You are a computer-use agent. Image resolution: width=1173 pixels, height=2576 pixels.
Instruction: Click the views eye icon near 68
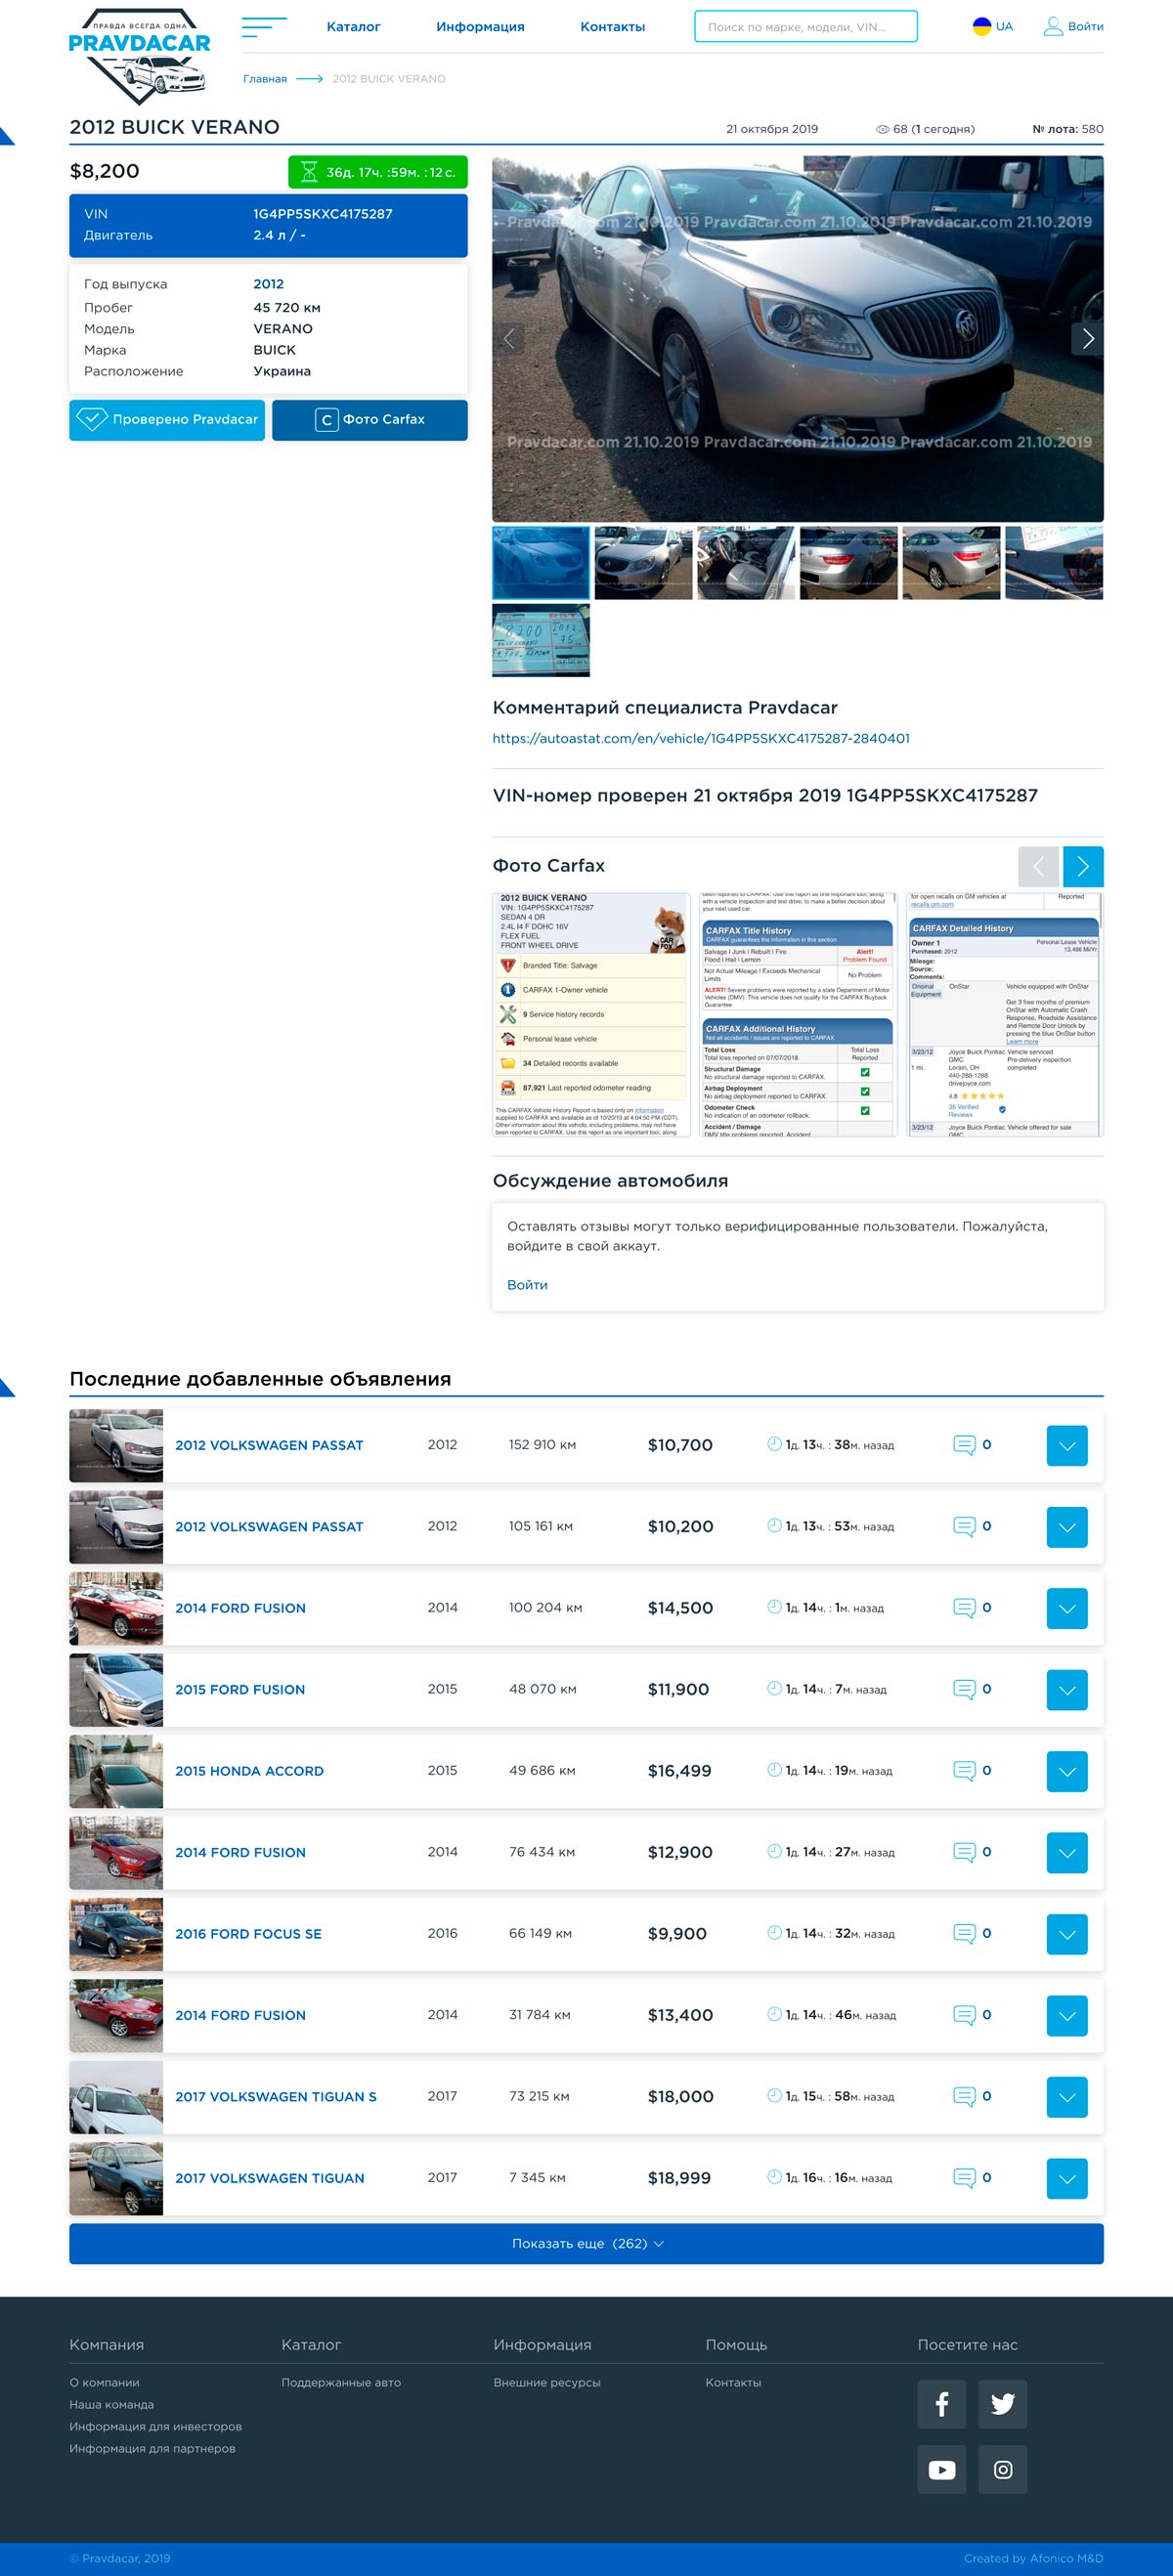coord(882,129)
